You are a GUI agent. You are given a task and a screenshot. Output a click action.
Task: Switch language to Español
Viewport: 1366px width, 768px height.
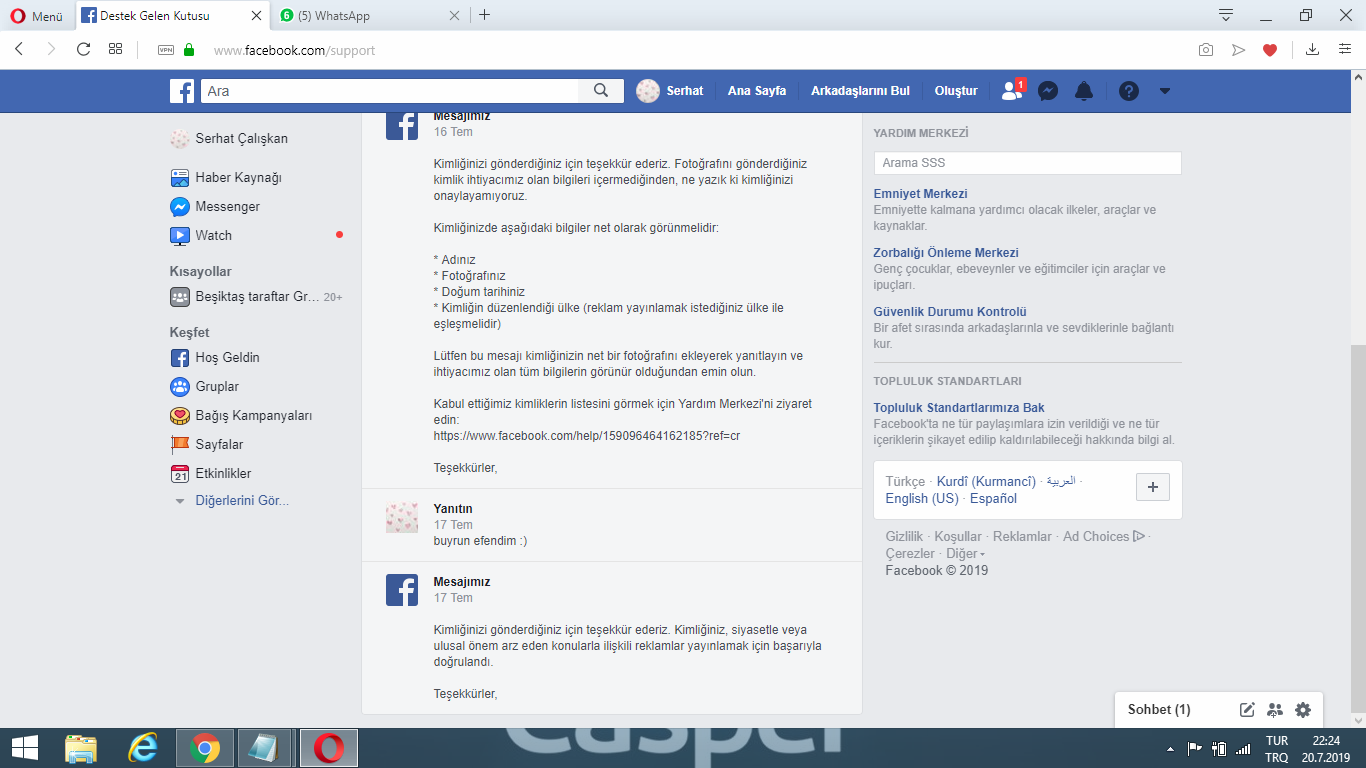click(993, 499)
